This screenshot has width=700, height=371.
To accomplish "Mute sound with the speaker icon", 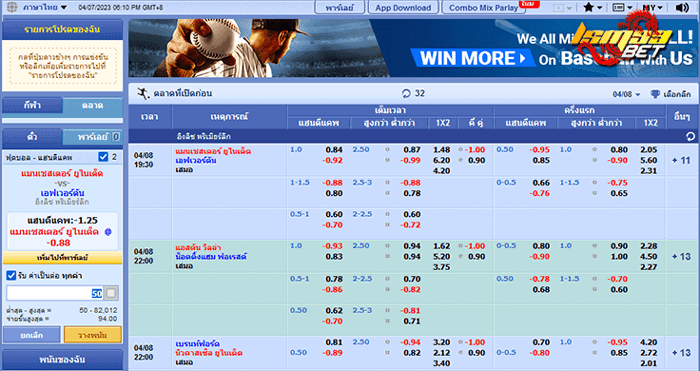I will 682,8.
